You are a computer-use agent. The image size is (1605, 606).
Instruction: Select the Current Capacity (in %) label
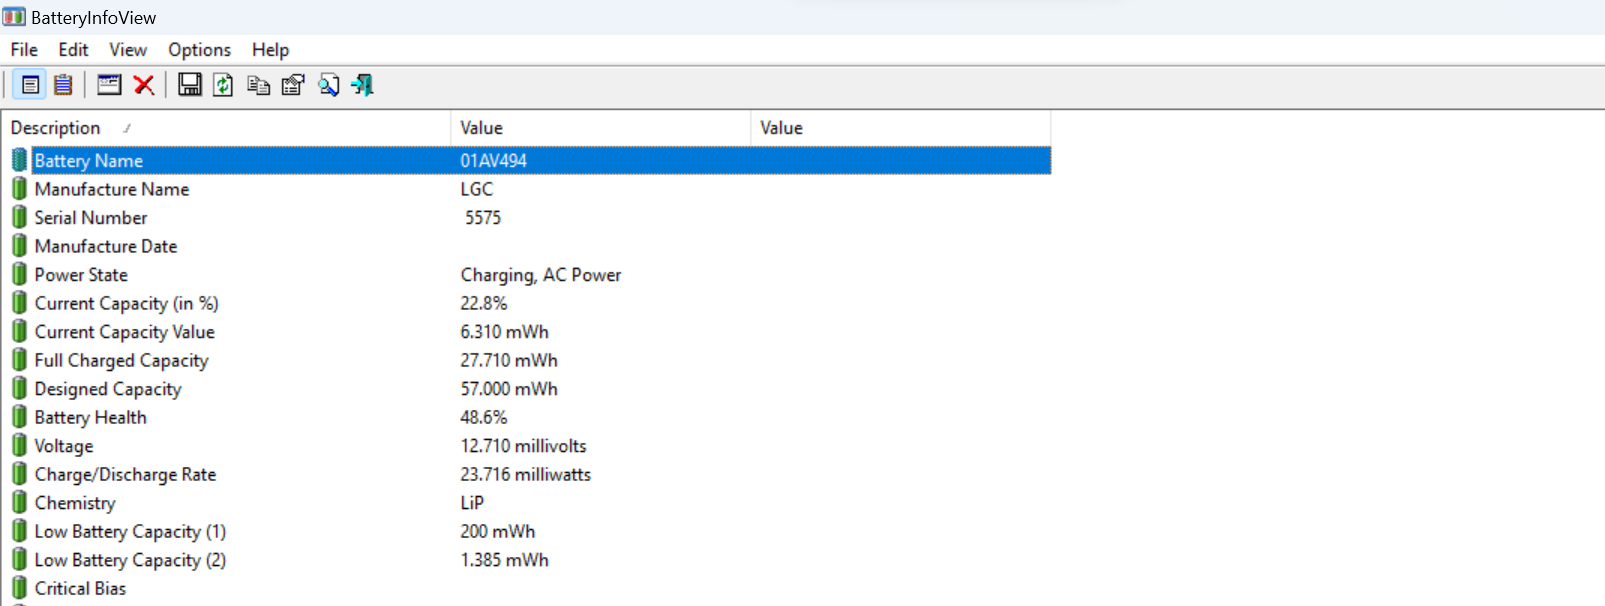click(127, 303)
